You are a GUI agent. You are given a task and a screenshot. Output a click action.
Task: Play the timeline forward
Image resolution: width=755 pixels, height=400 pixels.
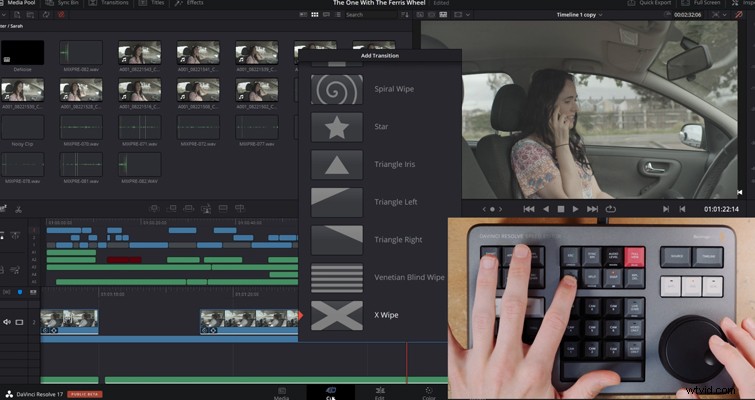pyautogui.click(x=575, y=209)
